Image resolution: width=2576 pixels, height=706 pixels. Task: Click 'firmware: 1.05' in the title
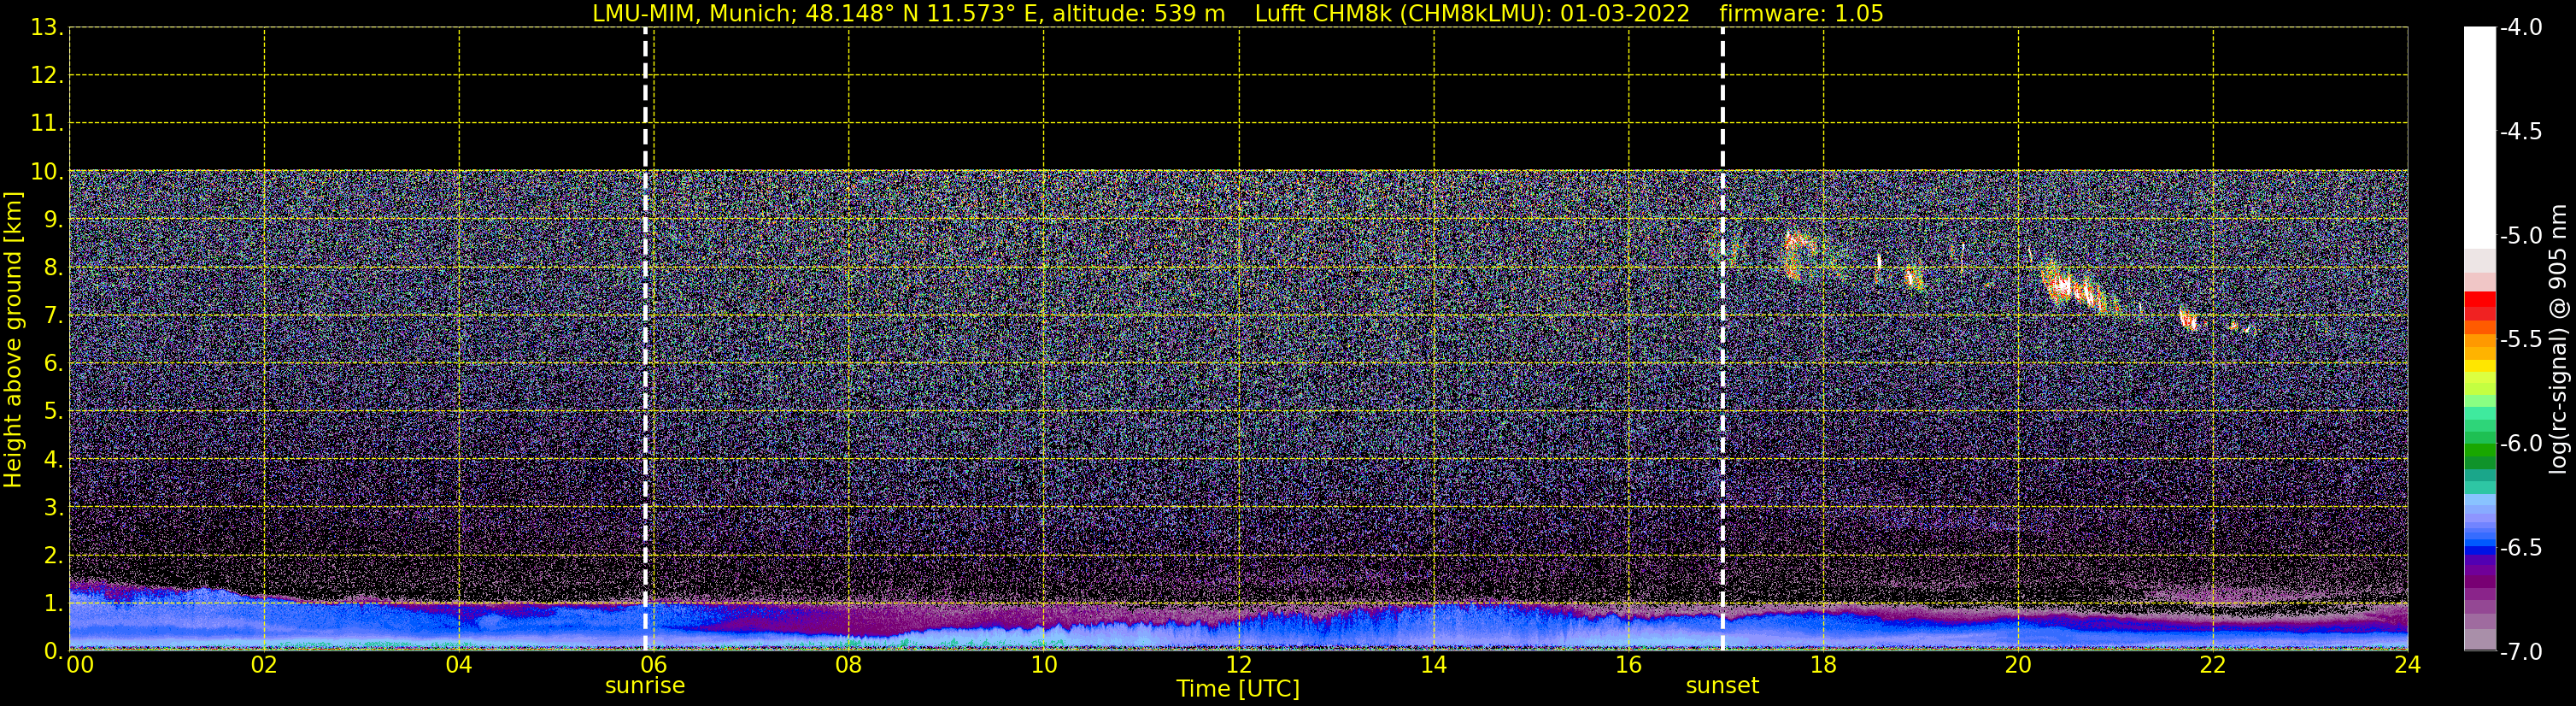coord(1801,14)
